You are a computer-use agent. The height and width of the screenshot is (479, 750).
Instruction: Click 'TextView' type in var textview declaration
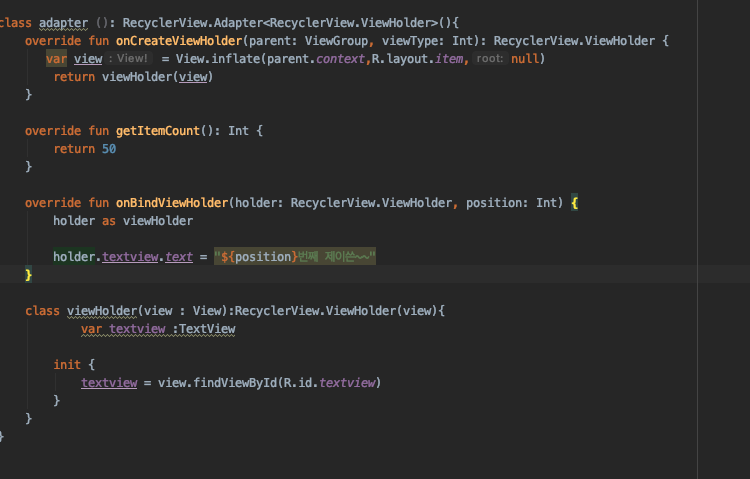[x=207, y=329]
